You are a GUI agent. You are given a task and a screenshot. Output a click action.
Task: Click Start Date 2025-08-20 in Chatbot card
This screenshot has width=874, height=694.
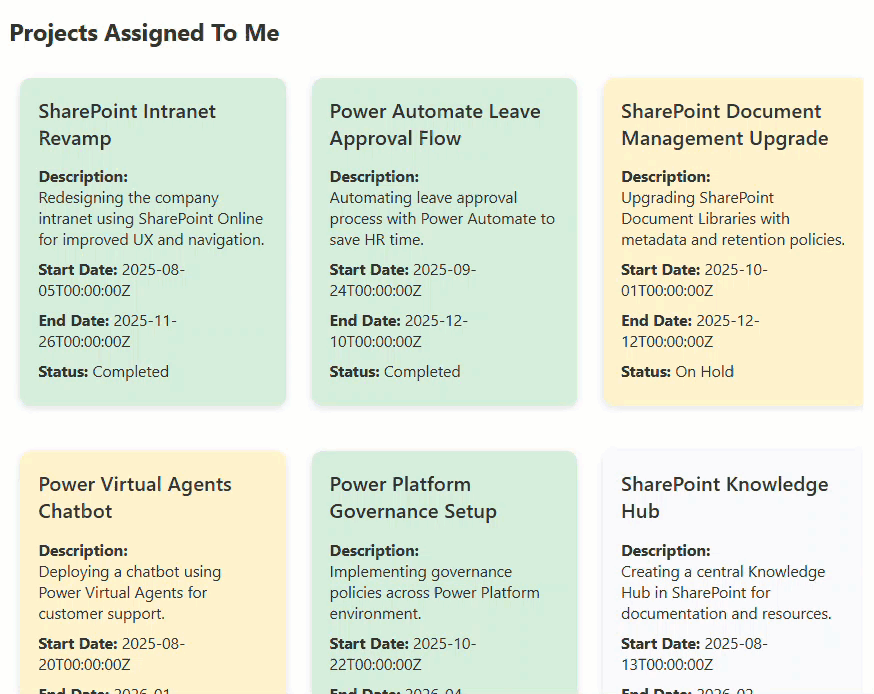tap(111, 654)
